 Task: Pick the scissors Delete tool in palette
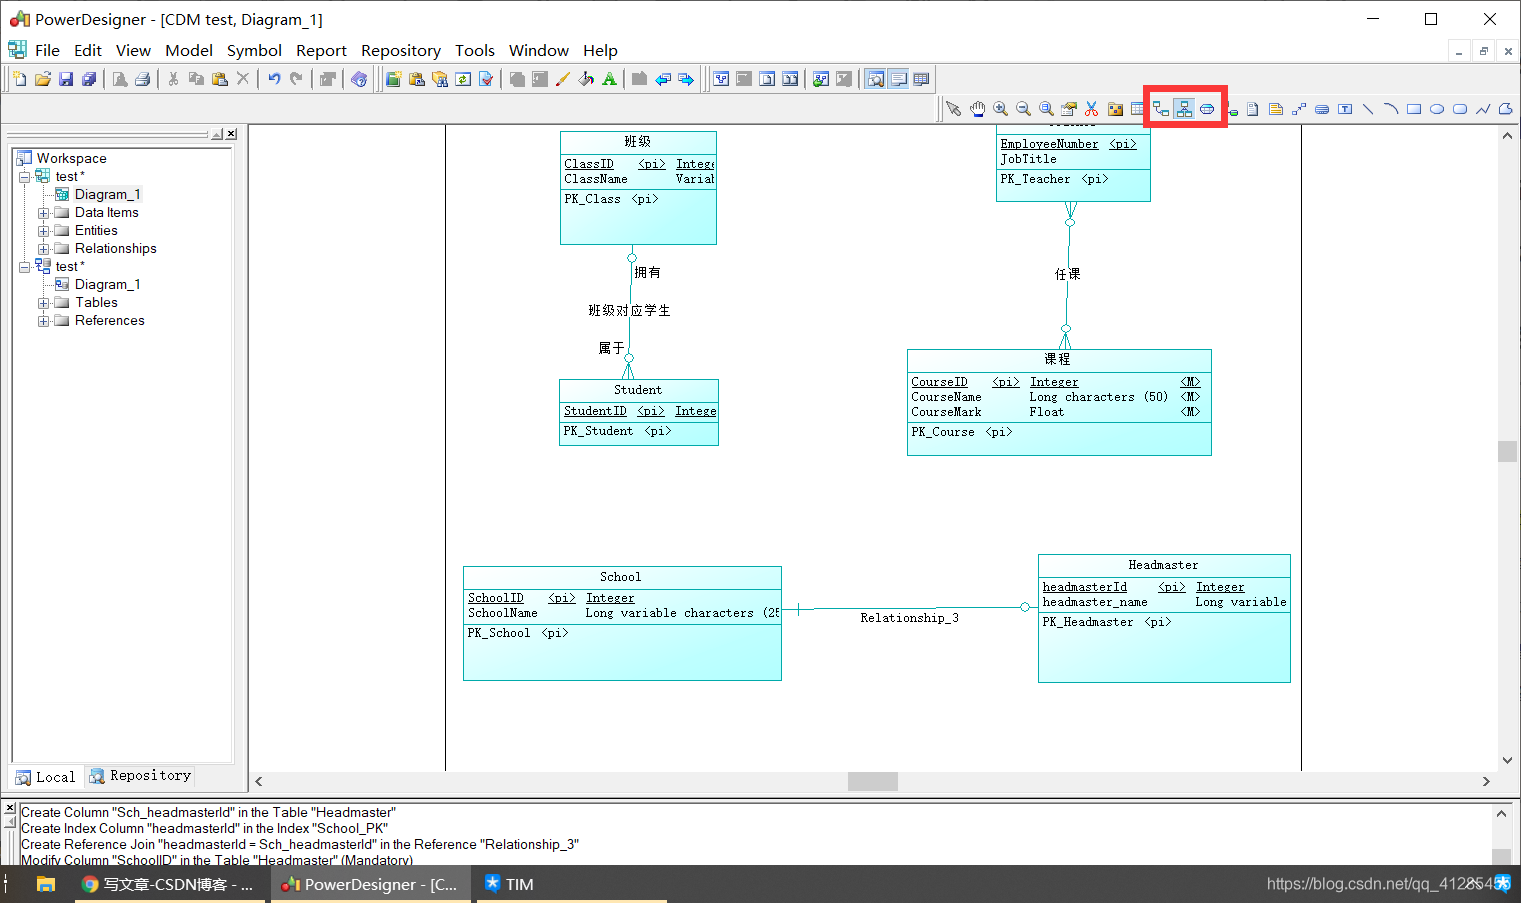point(1092,109)
